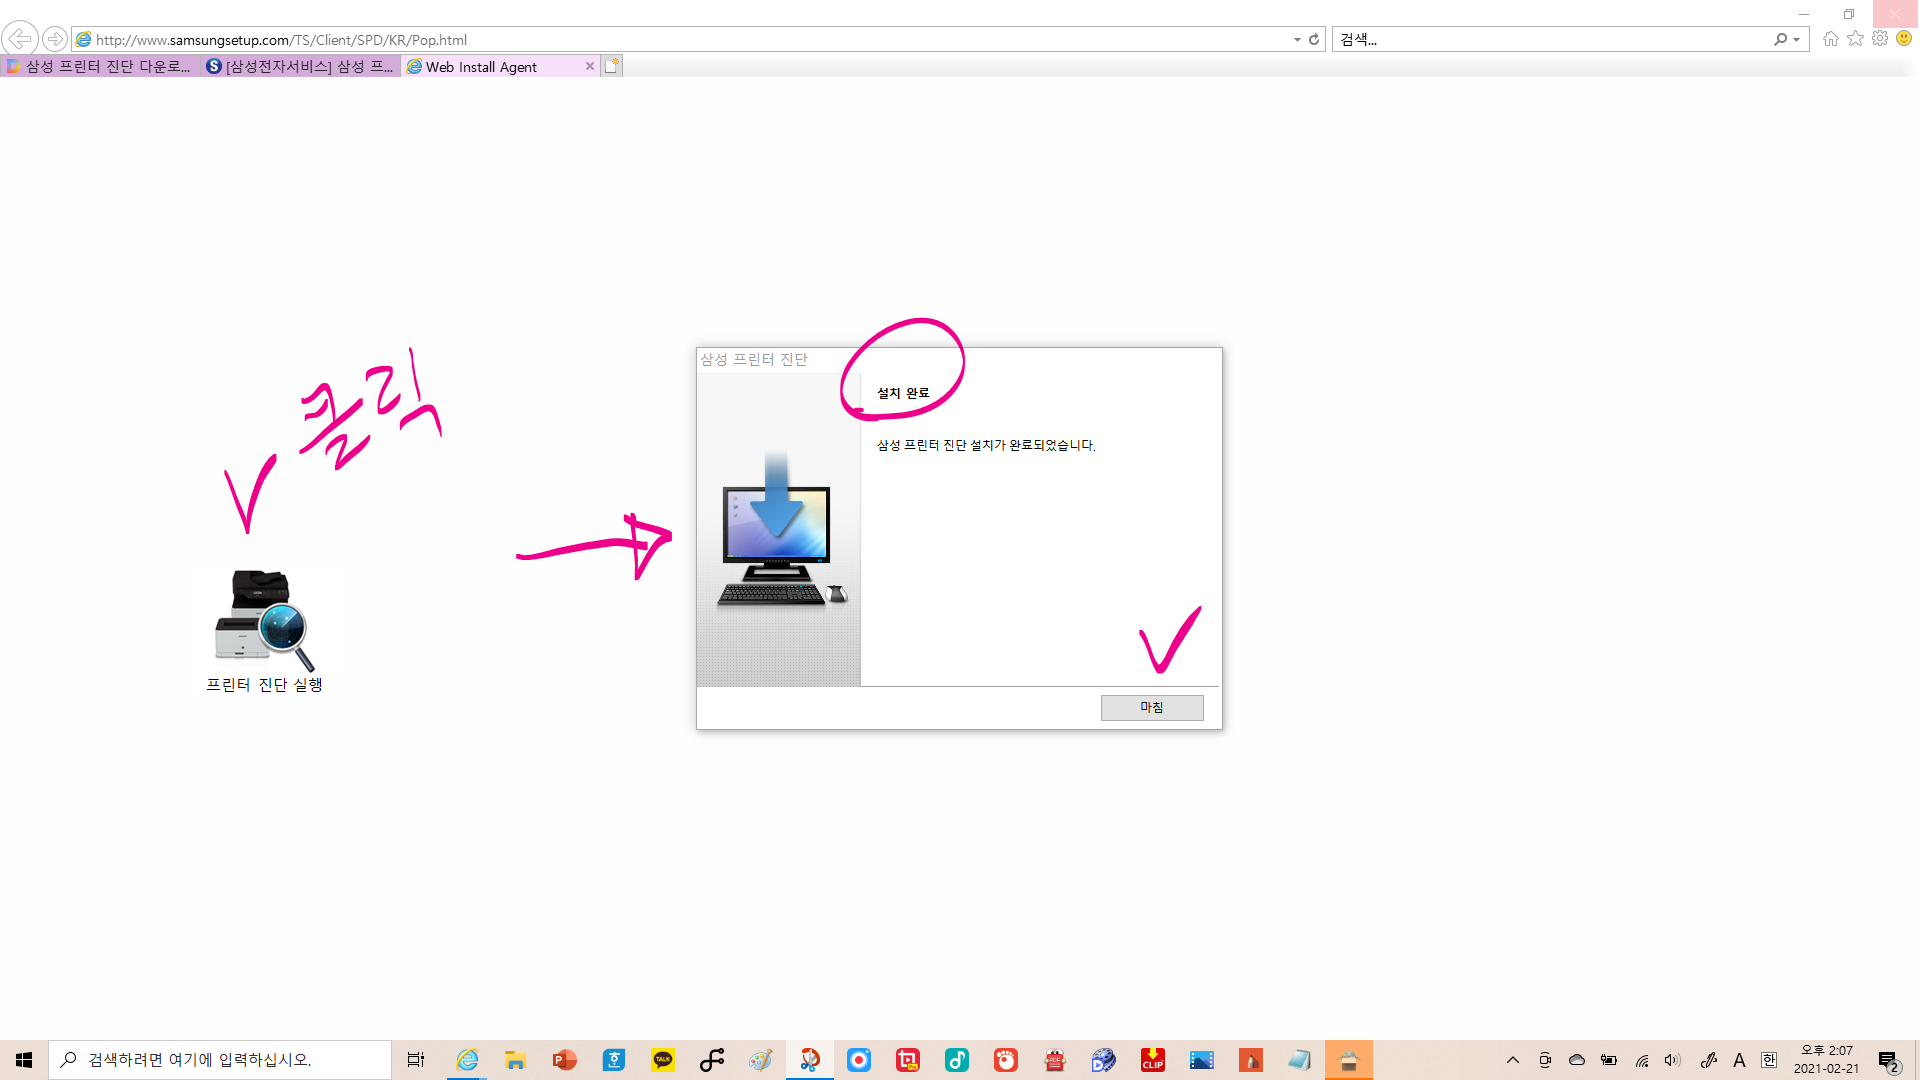
Task: Open the Photos app taskbar icon
Action: [x=1202, y=1060]
